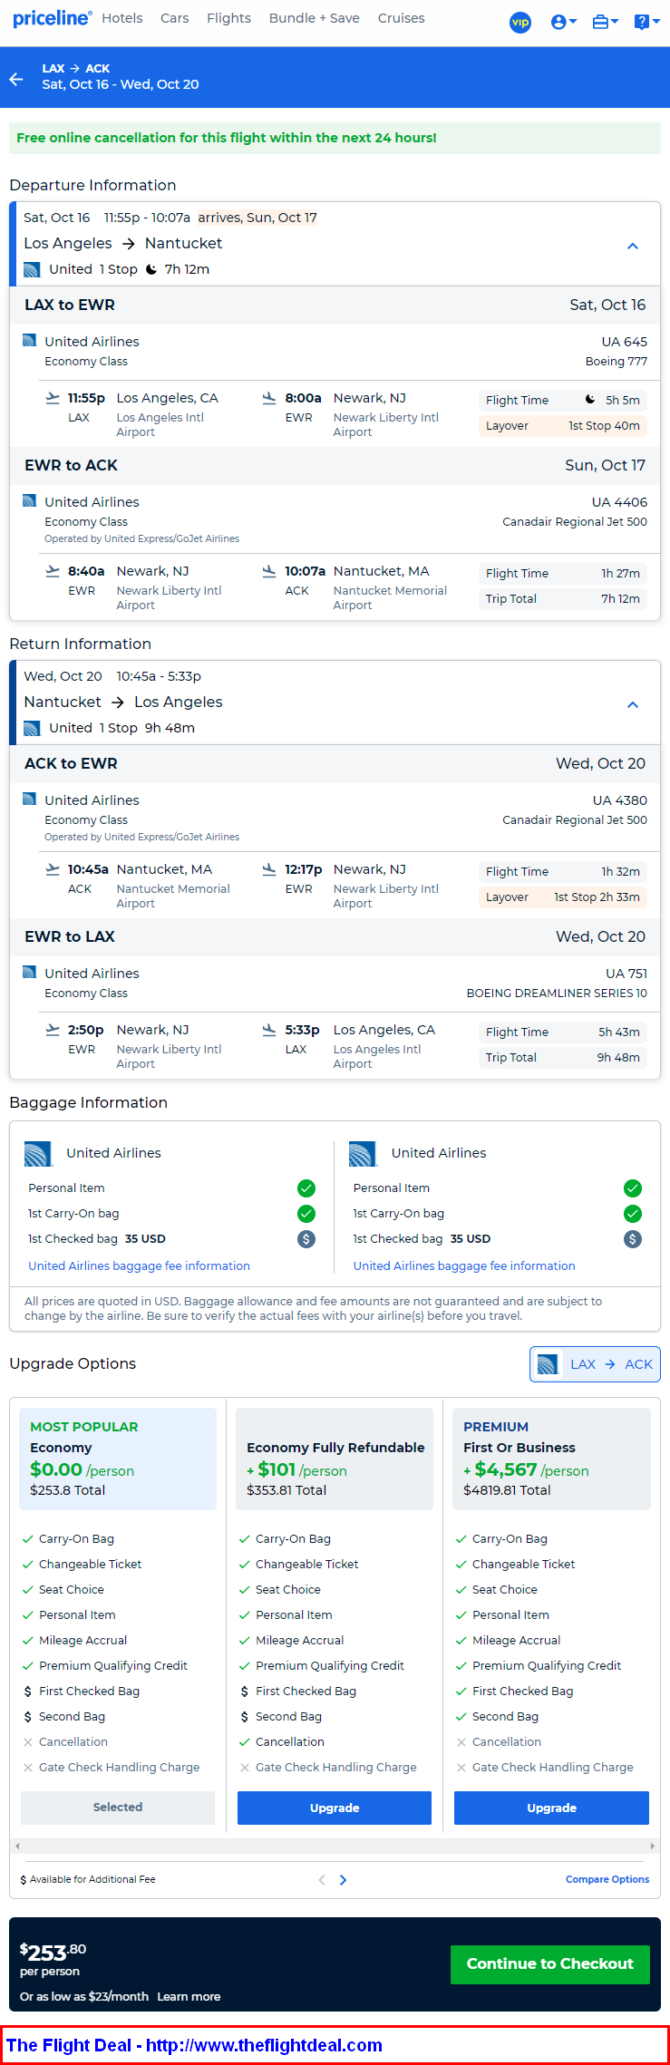Click the upgrade options horizontal scrollbar
The width and height of the screenshot is (670, 2065).
335,1845
